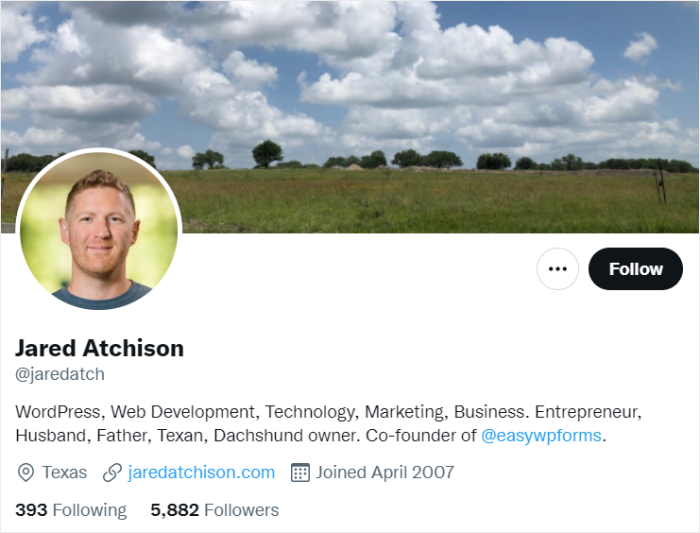Open the @easywpforms mention link
Viewport: 700px width, 533px height.
pos(541,435)
